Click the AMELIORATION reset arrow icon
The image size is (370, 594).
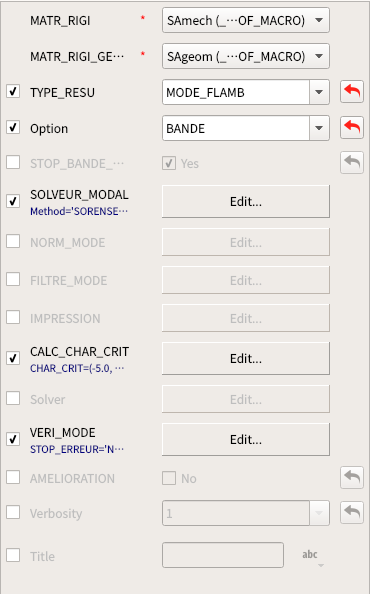[x=352, y=478]
